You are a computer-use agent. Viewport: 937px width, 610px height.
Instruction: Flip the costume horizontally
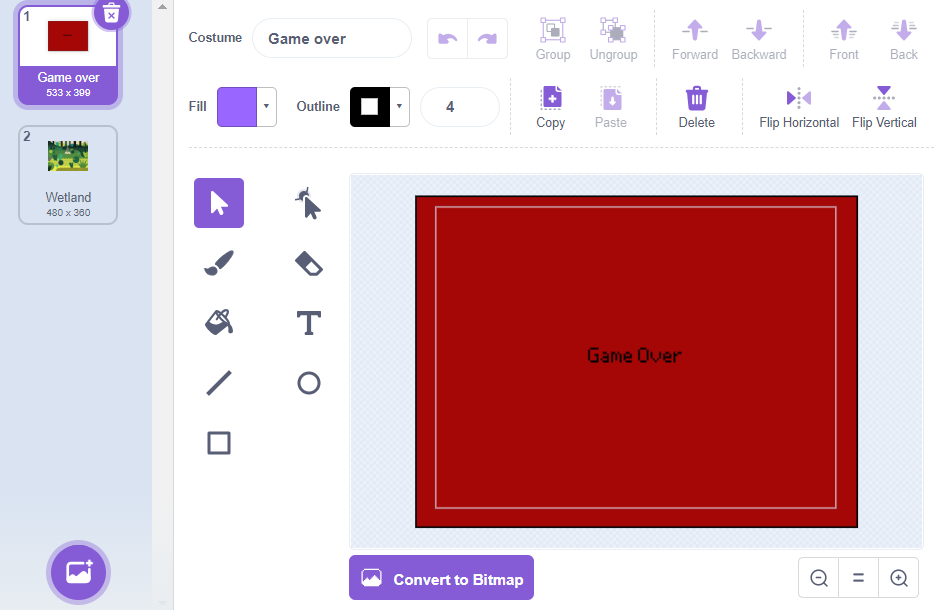click(798, 106)
